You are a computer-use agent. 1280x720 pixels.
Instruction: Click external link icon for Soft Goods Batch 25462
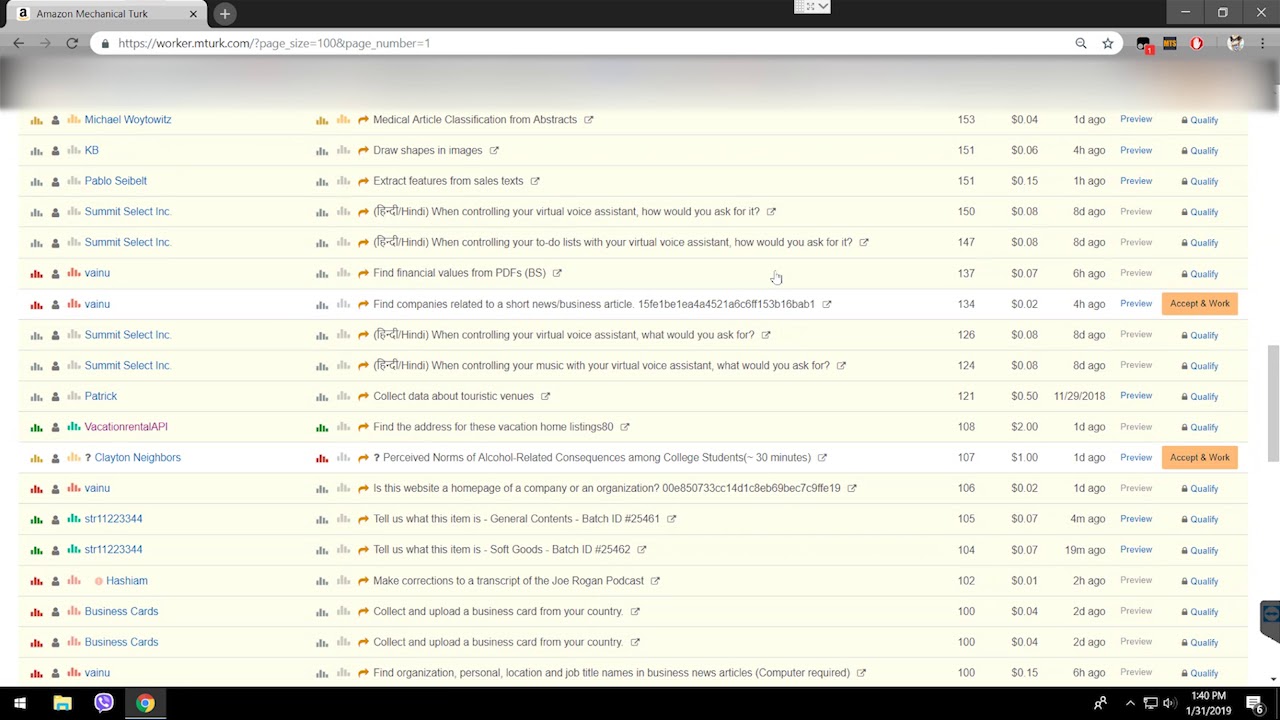point(641,550)
